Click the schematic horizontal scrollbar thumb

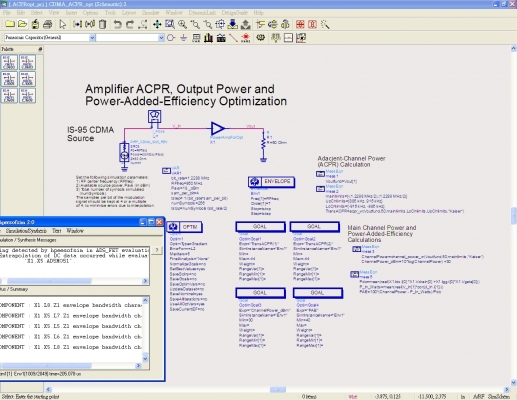[x=278, y=389]
